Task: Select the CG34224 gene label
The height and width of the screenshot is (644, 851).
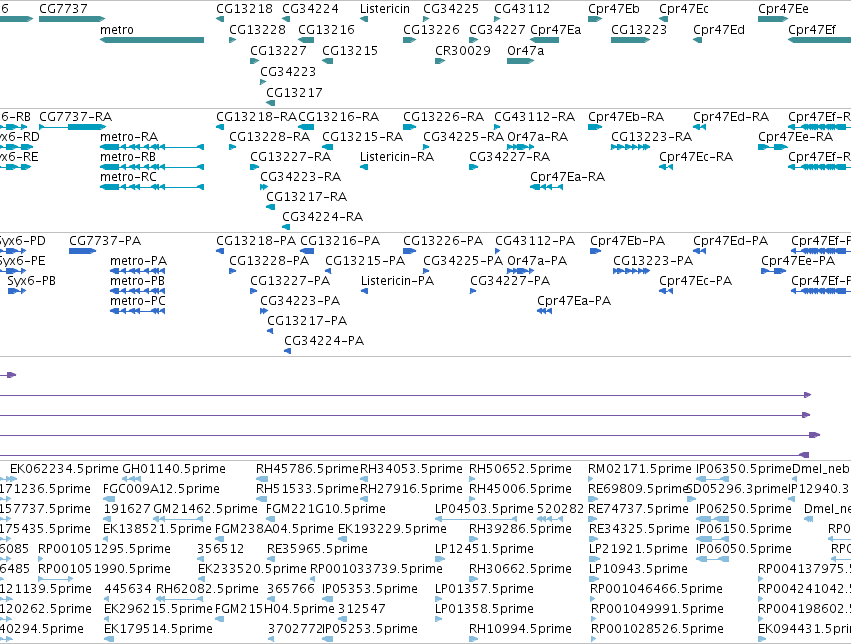Action: 310,9
